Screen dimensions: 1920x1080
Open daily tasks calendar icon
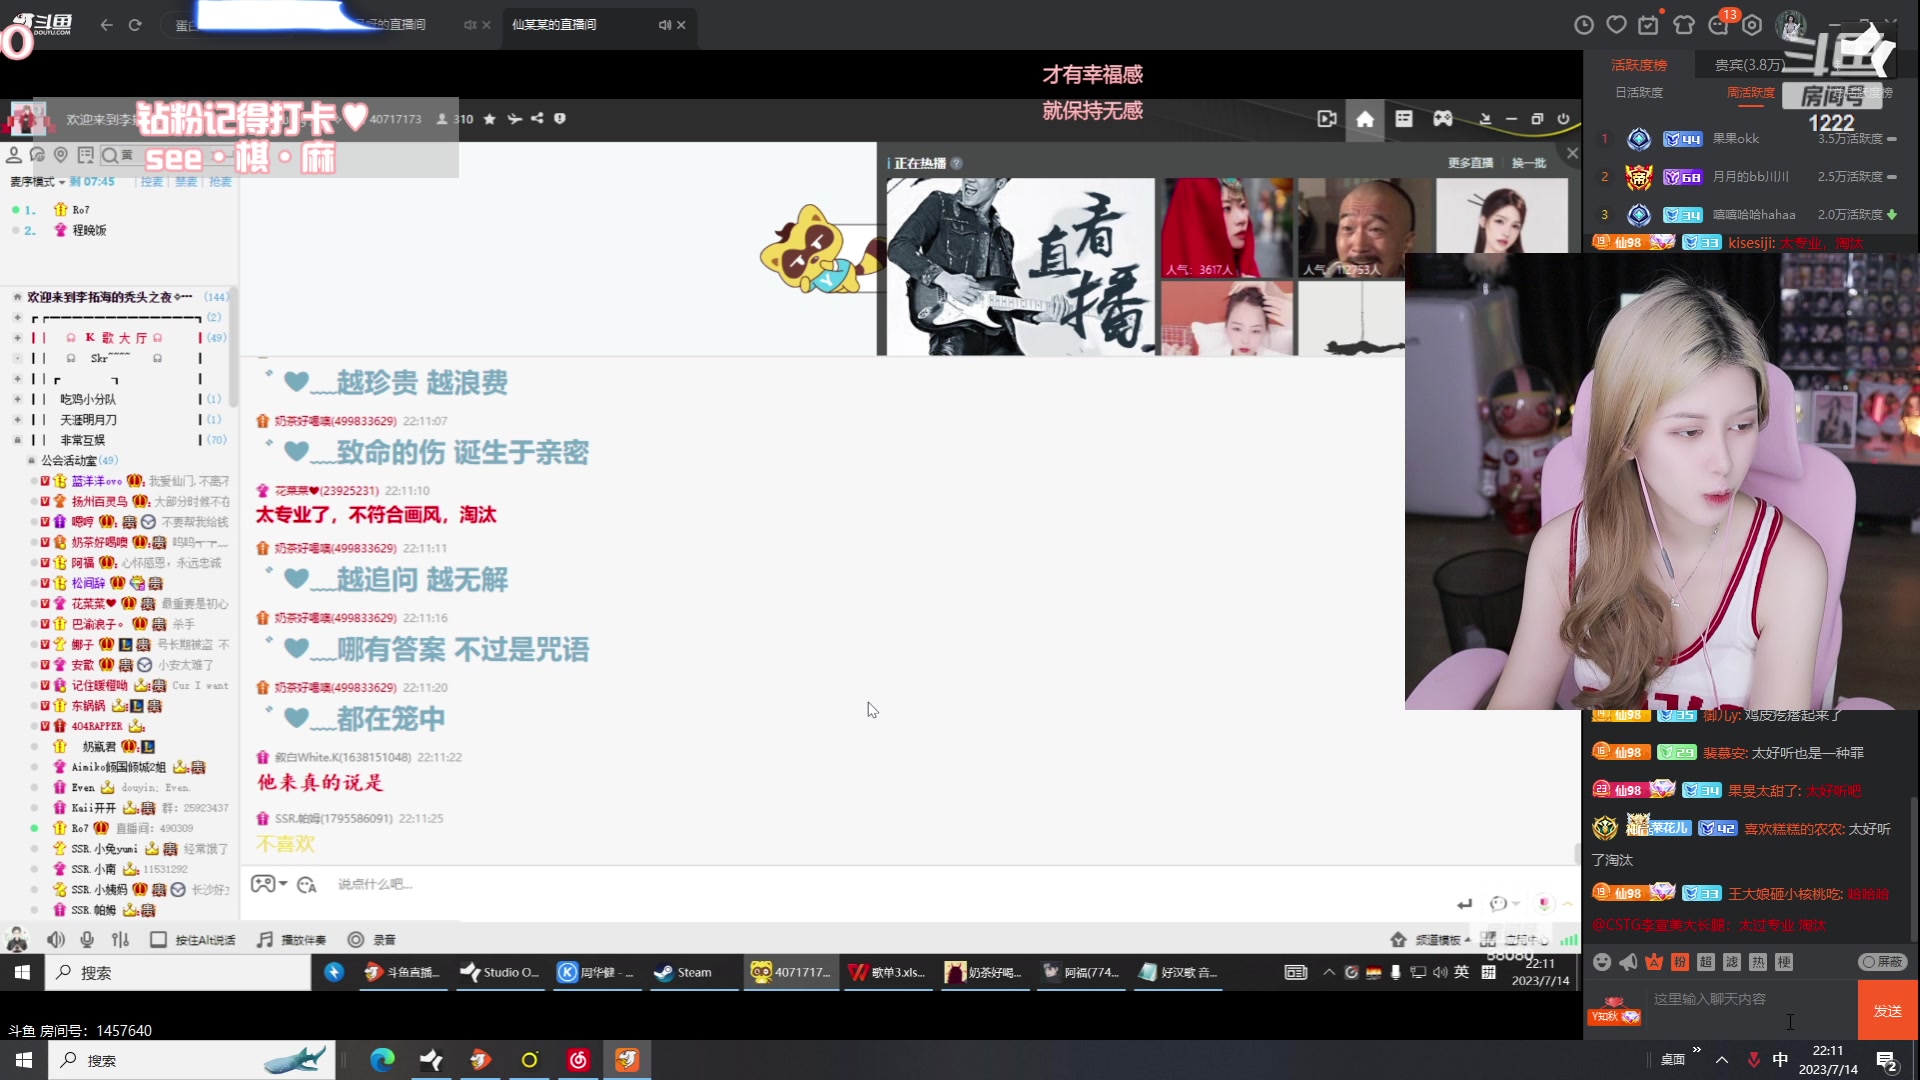click(x=1649, y=25)
